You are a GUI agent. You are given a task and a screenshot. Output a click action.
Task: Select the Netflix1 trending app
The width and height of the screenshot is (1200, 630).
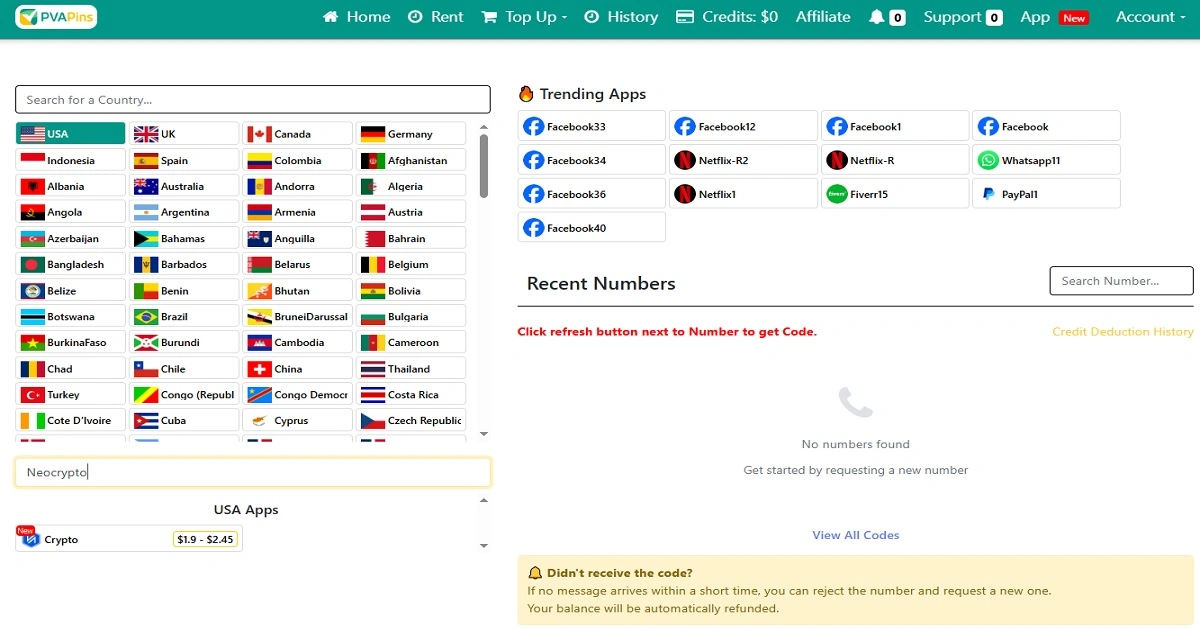[743, 194]
